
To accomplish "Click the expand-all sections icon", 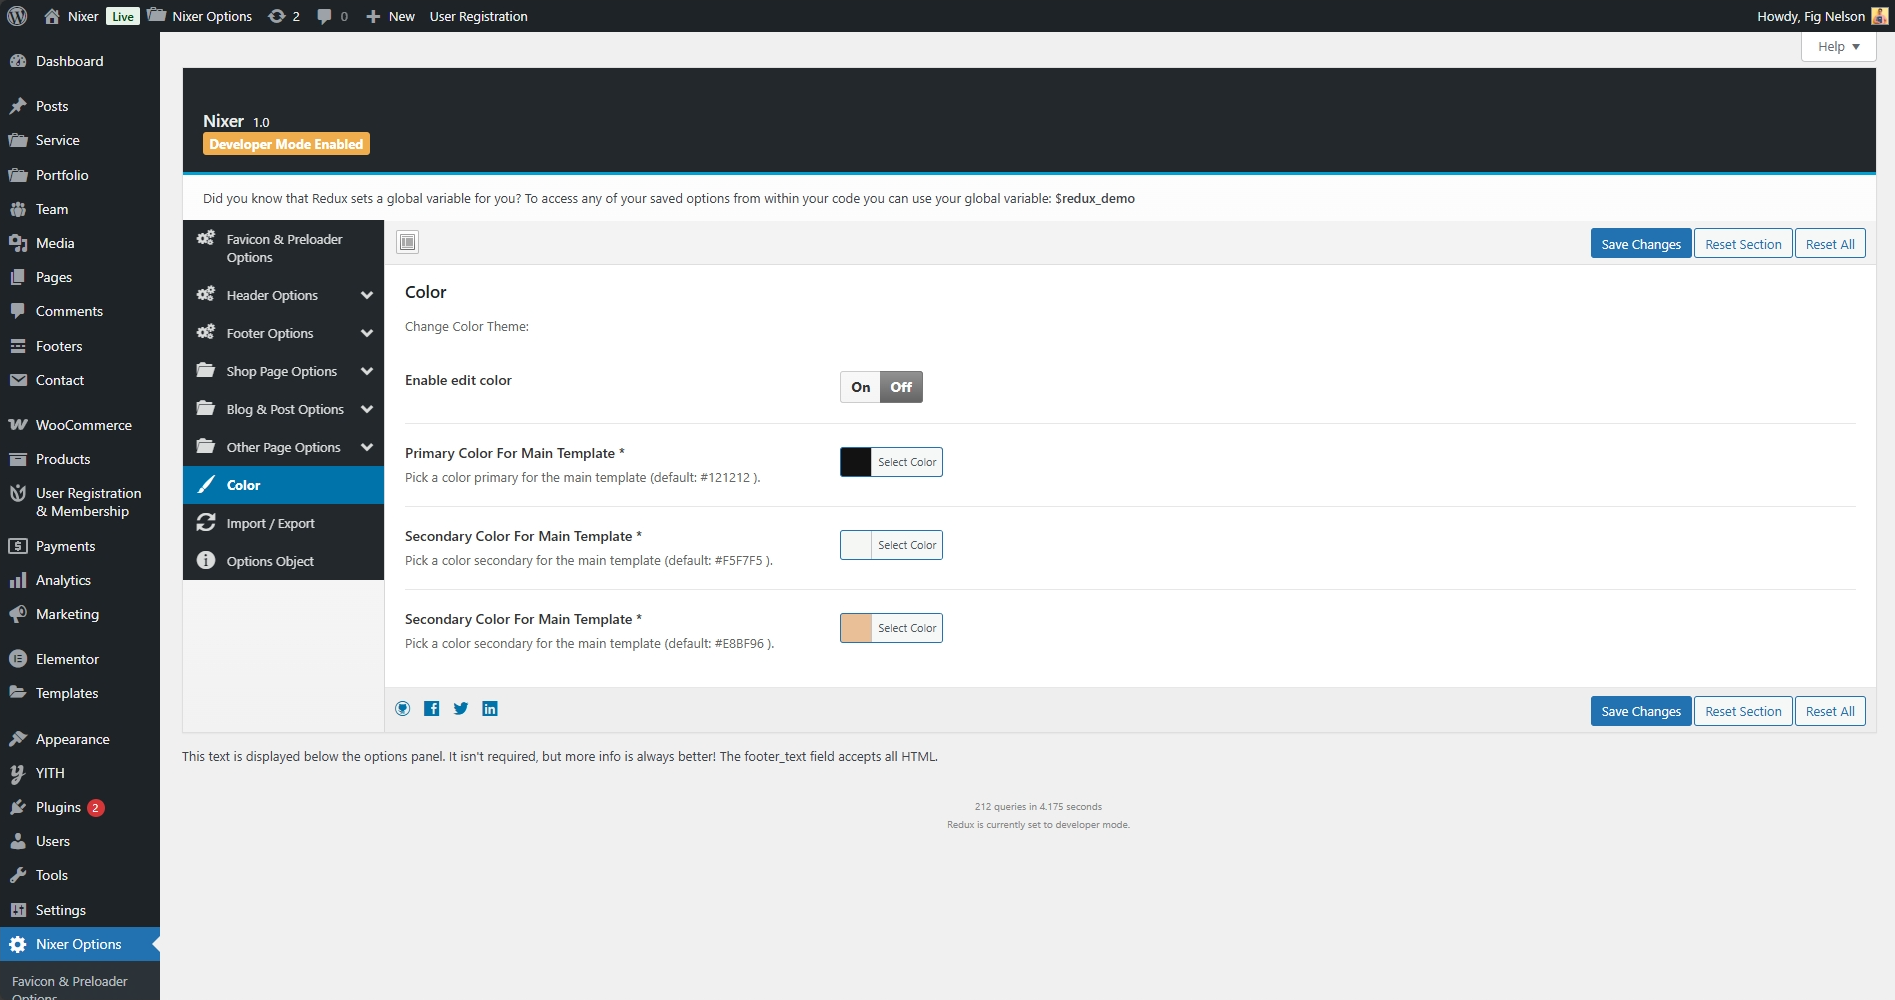I will pyautogui.click(x=407, y=242).
